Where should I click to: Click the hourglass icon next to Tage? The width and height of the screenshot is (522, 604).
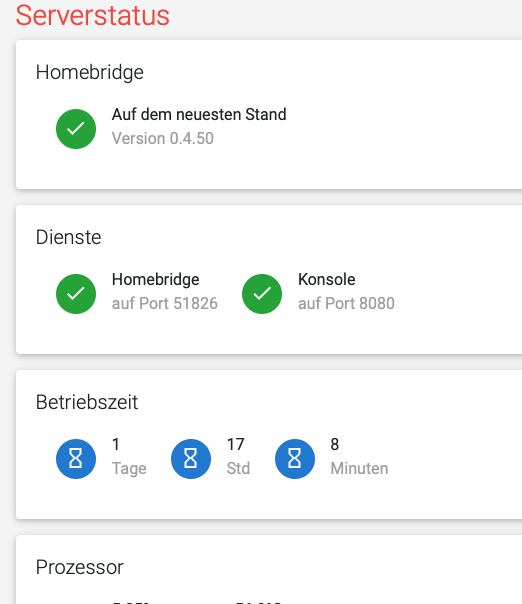(76, 458)
